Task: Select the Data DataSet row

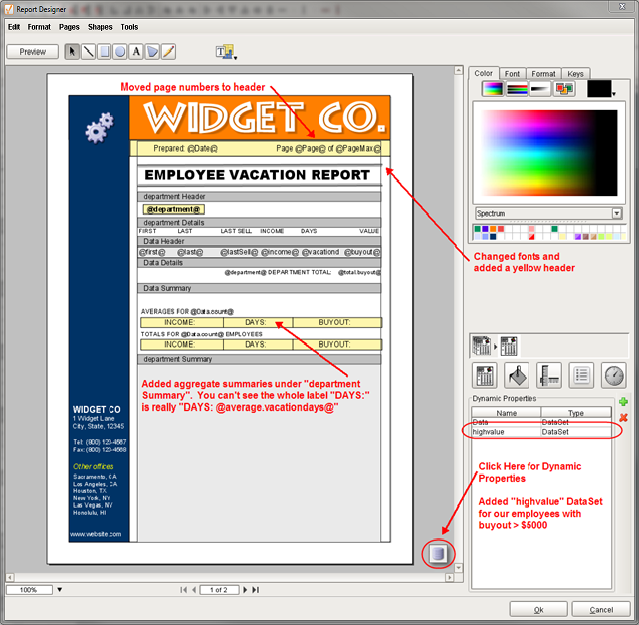Action: click(x=541, y=422)
